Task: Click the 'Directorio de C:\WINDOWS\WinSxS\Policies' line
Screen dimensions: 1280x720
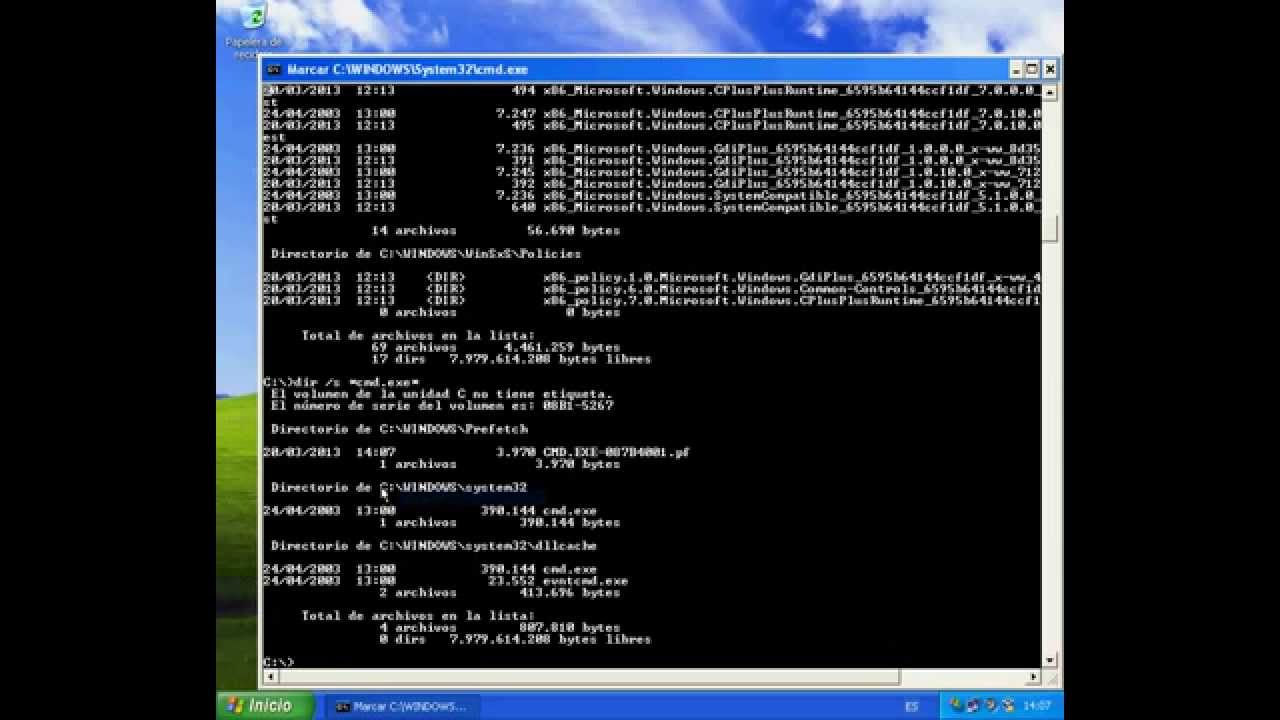Action: pyautogui.click(x=426, y=254)
